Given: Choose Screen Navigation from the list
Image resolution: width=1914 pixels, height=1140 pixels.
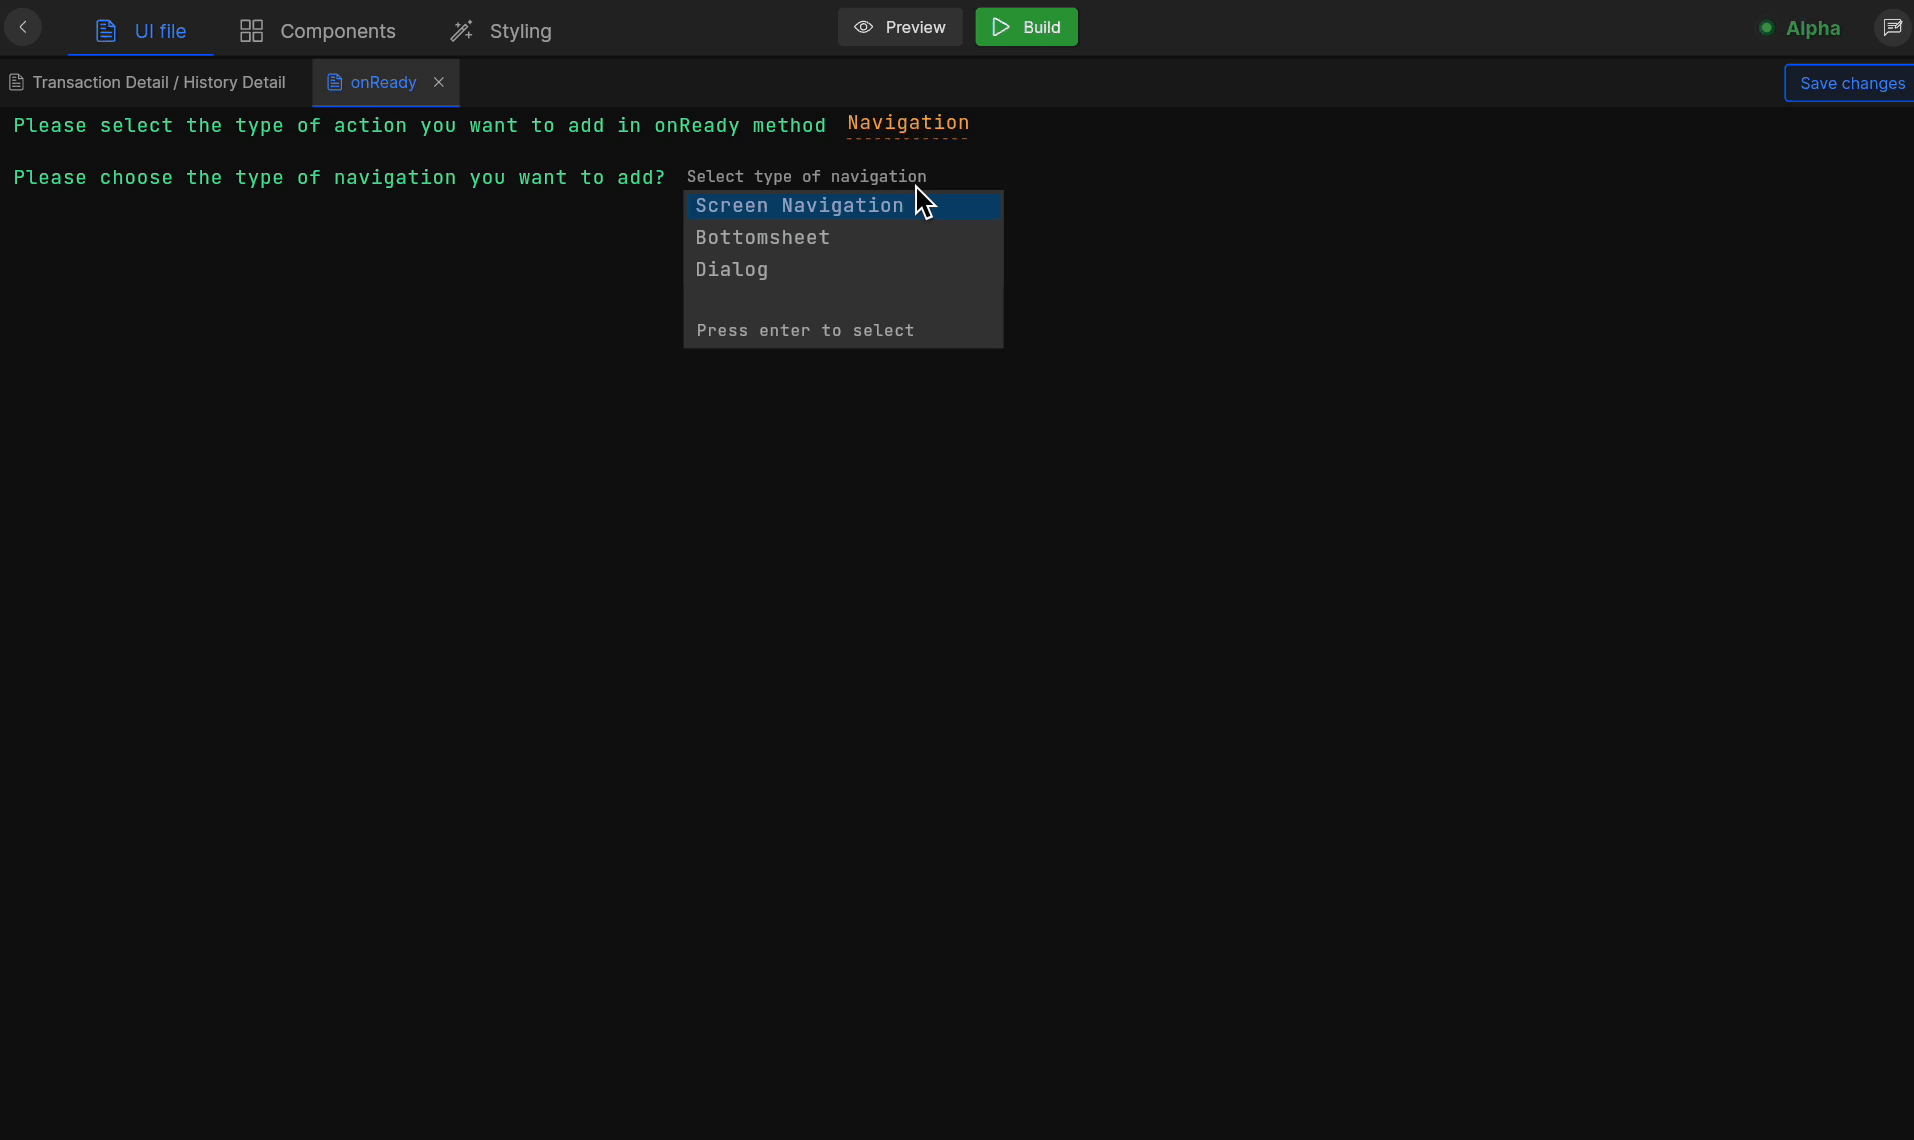Looking at the screenshot, I should [799, 206].
